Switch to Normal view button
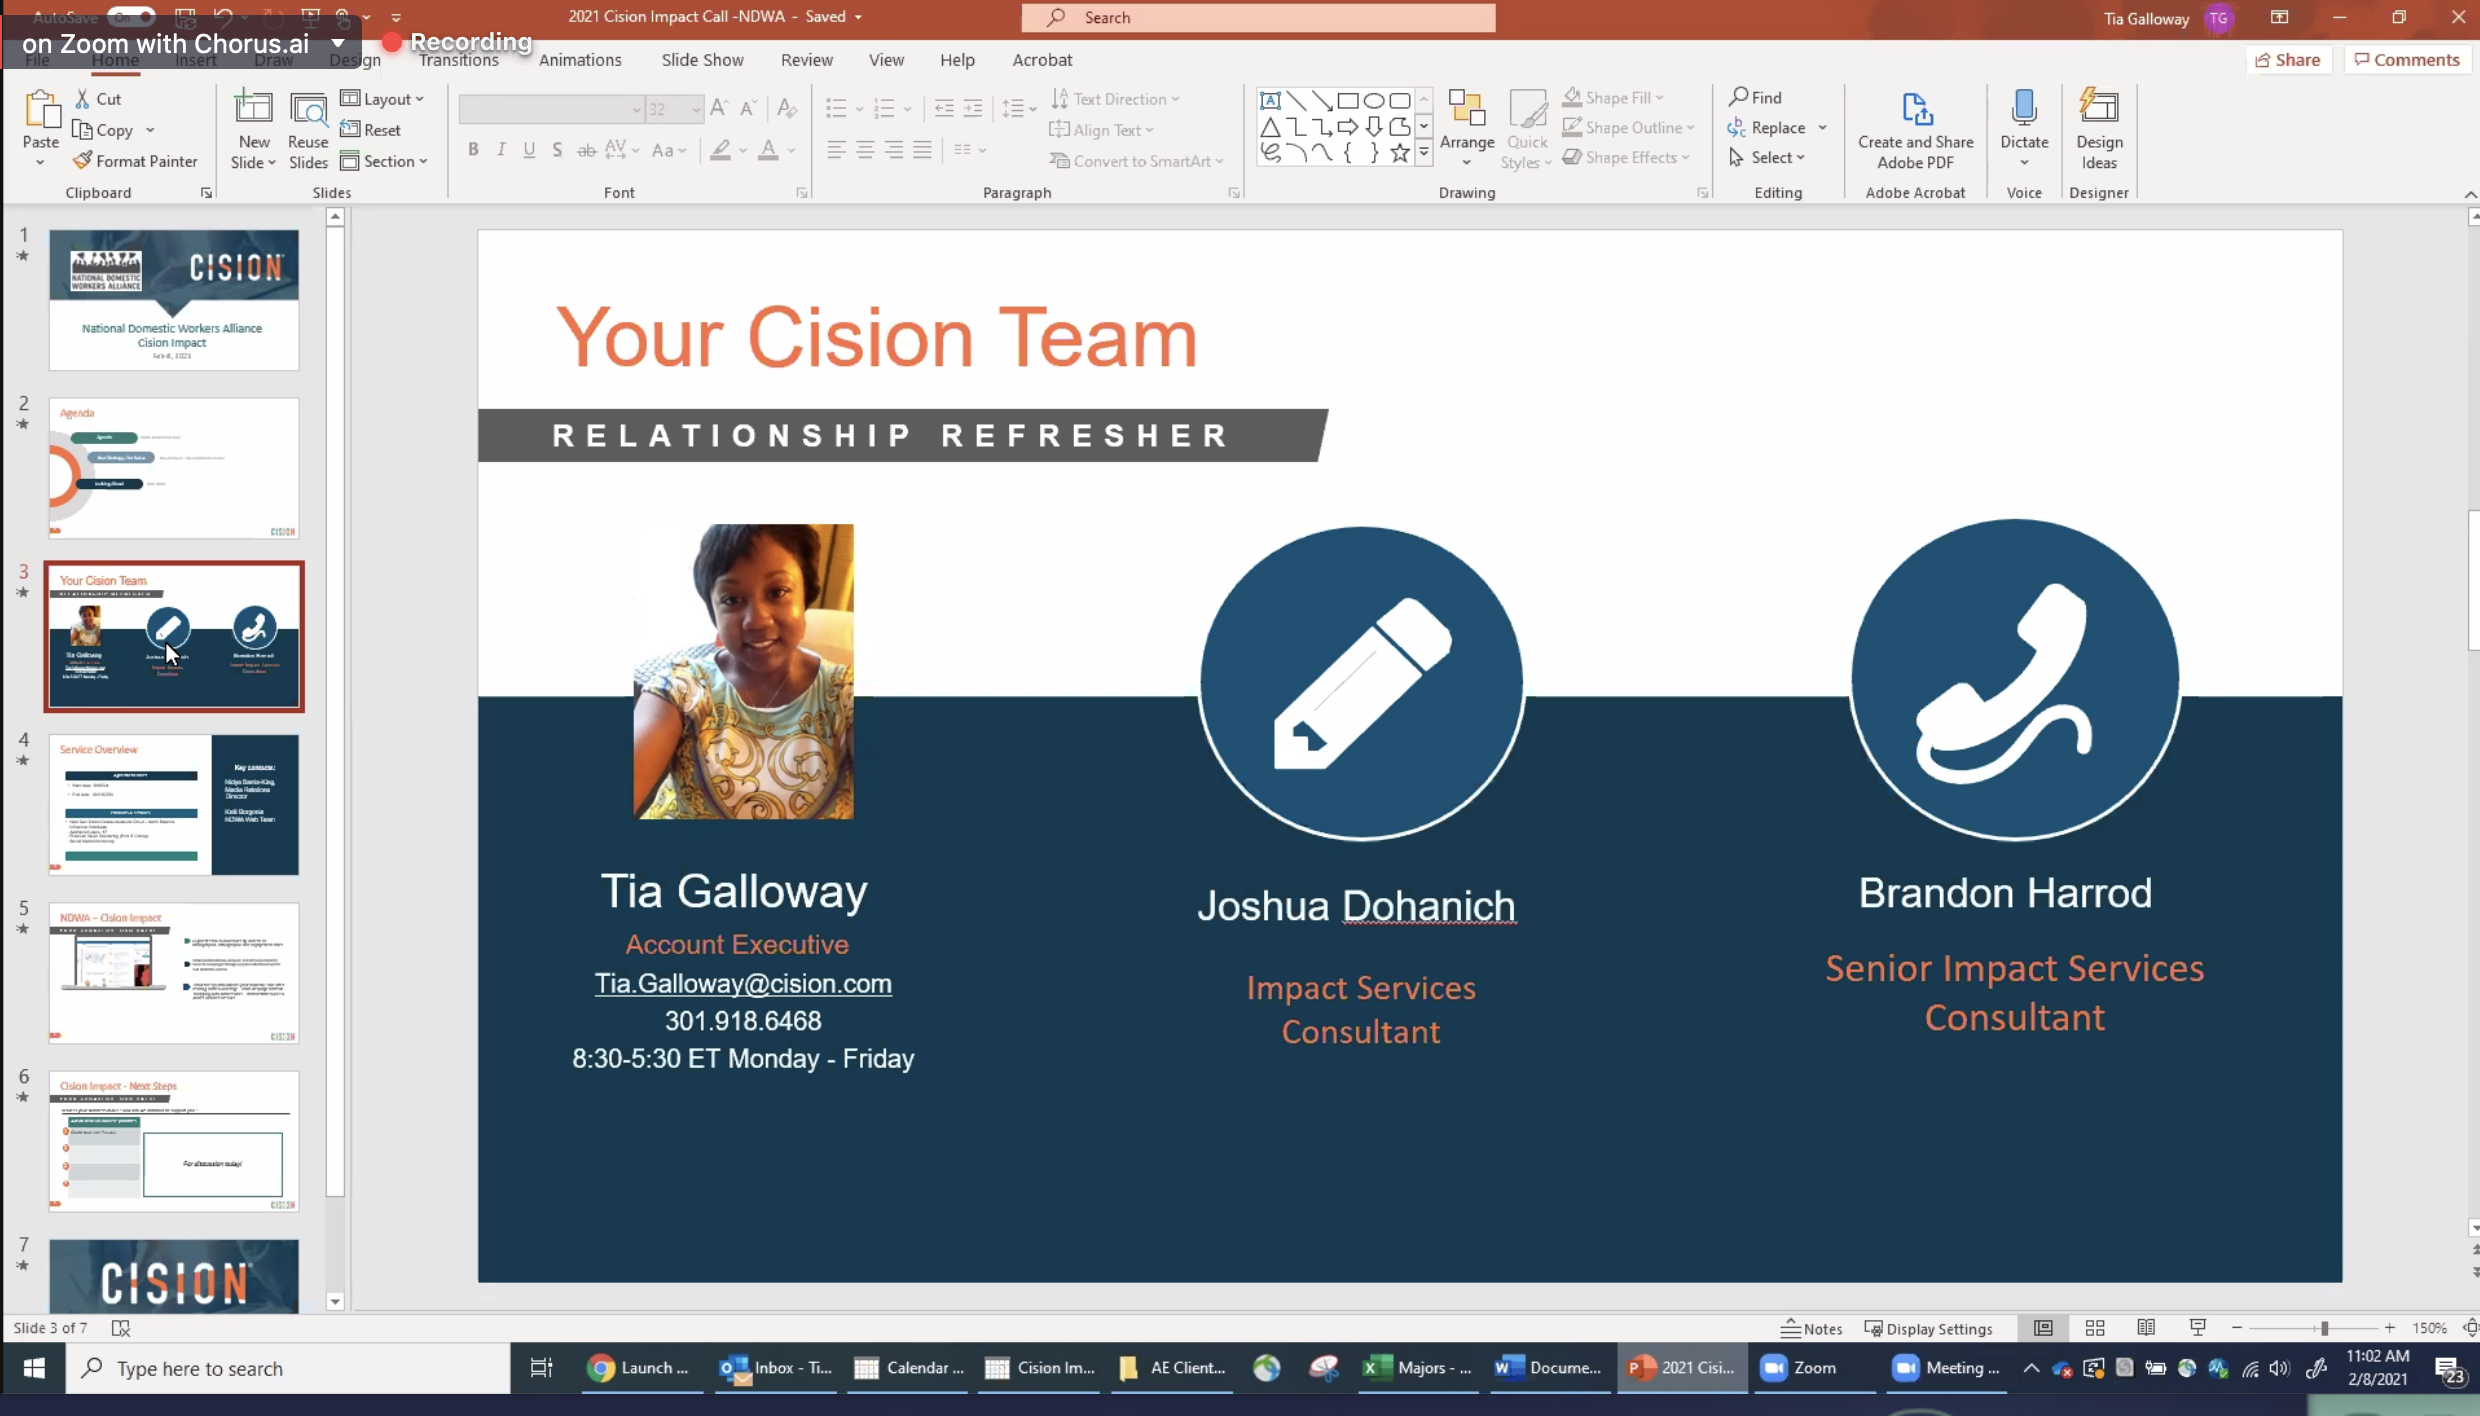 pos(2043,1328)
